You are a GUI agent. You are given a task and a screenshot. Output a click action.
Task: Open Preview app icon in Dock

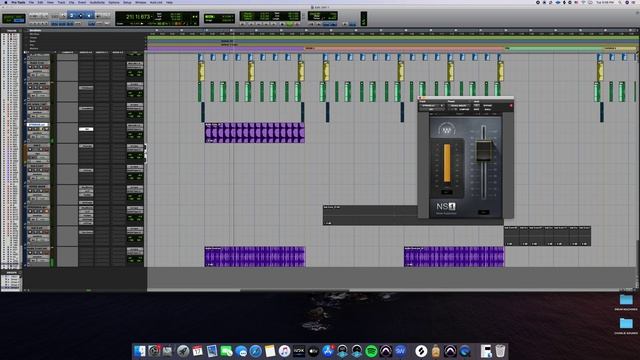pos(212,351)
